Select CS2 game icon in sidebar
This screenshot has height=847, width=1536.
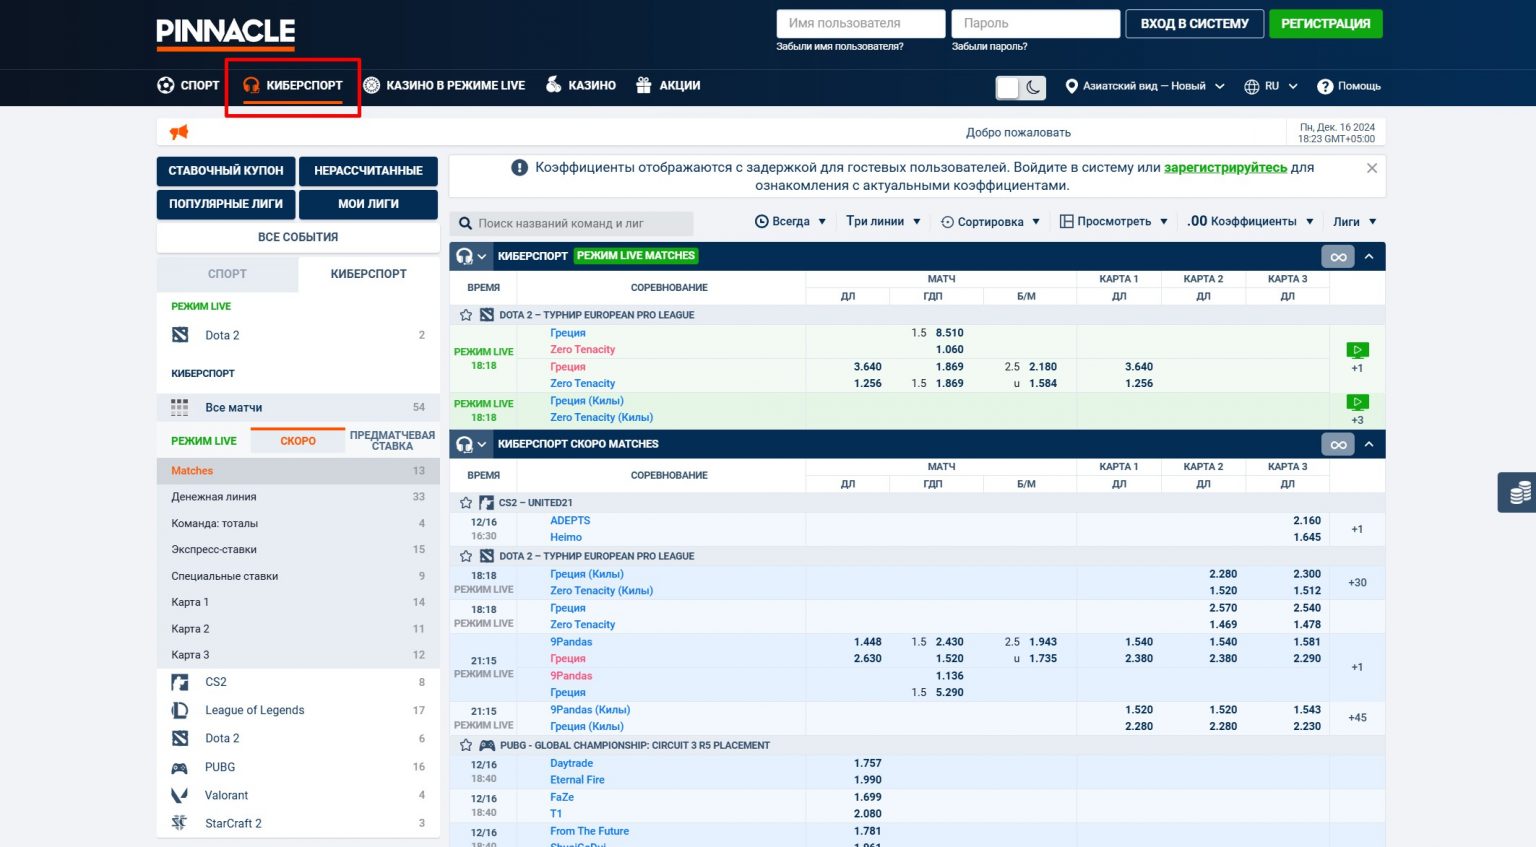pyautogui.click(x=180, y=682)
